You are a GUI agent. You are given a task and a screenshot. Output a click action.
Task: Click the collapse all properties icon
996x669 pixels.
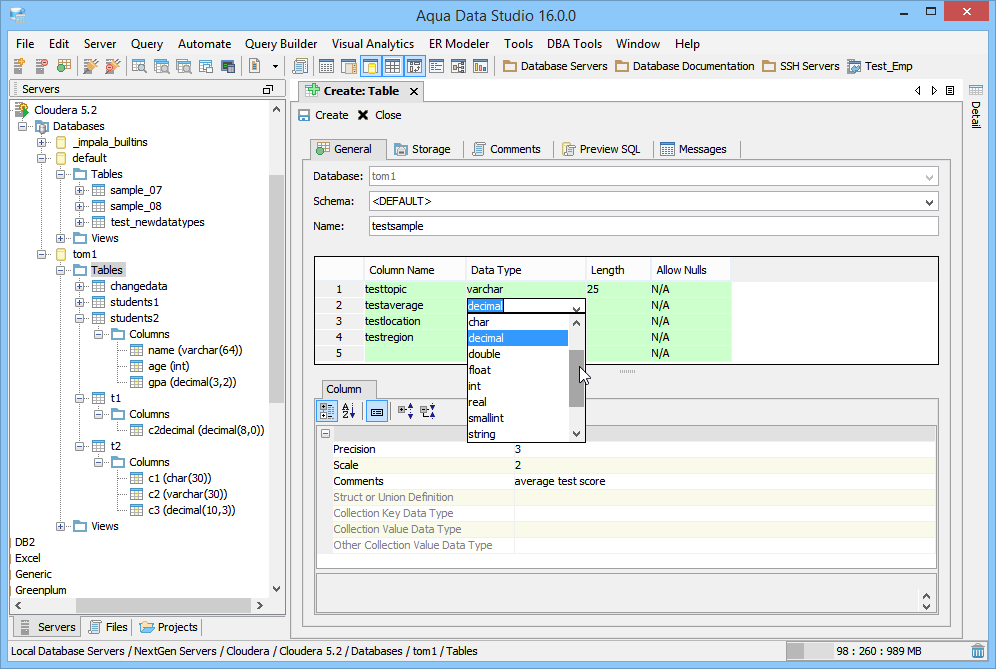[428, 410]
